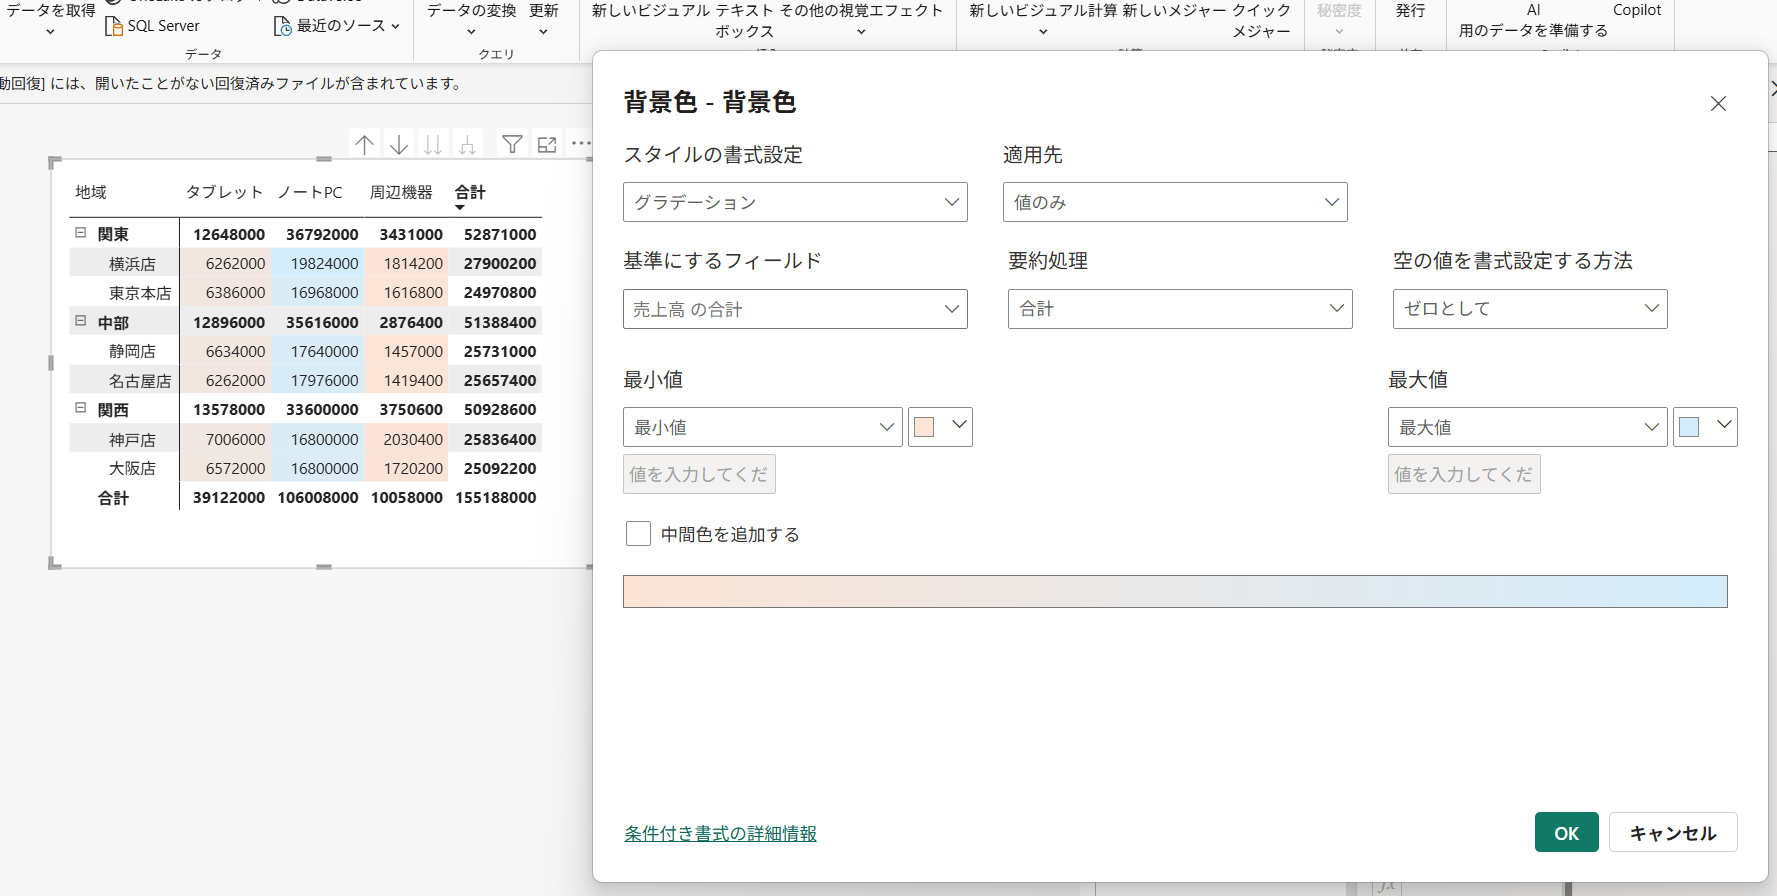Open the データの変換 ribbon menu

click(x=472, y=18)
